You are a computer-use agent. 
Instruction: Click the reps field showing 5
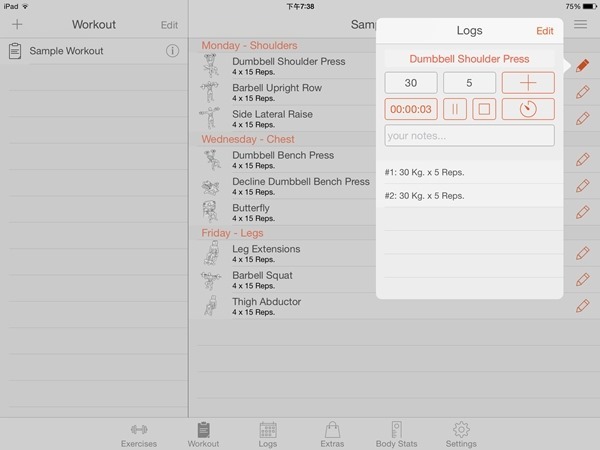[x=470, y=83]
